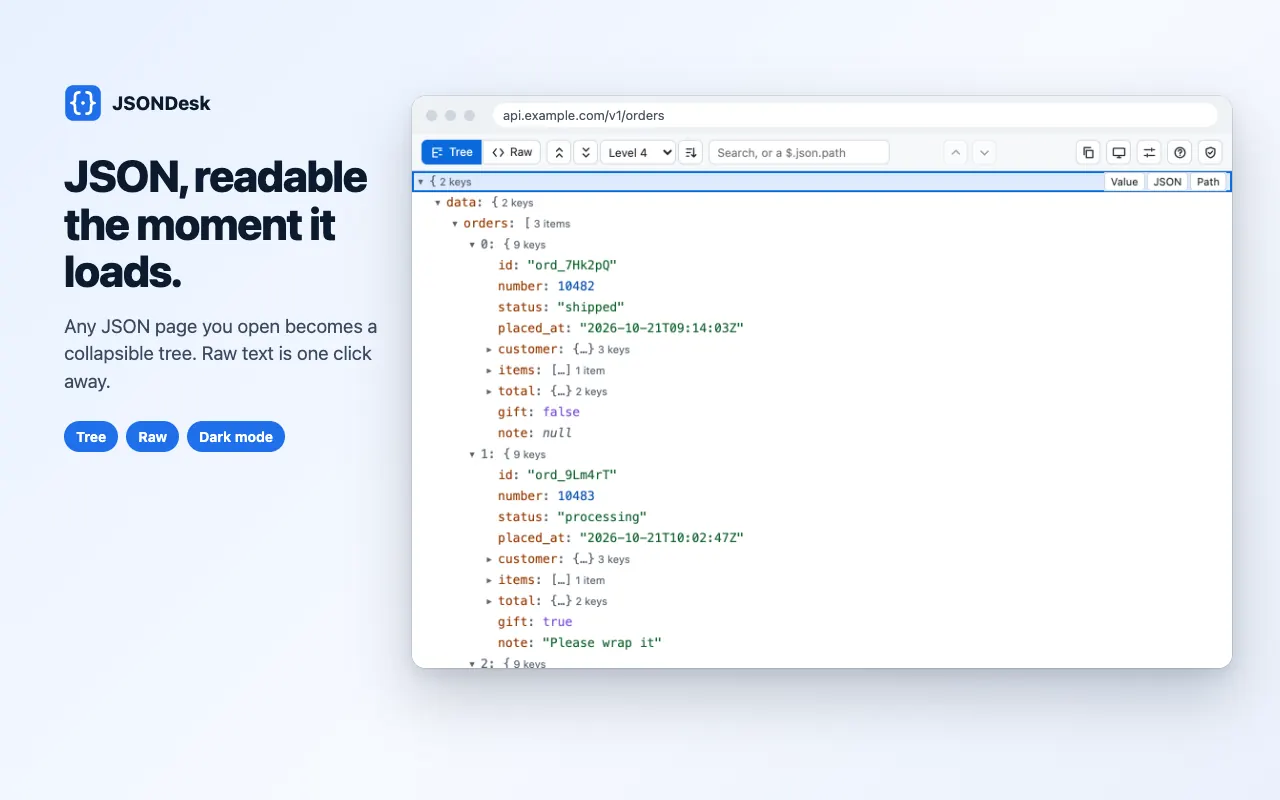
Task: Open the Level 4 depth dropdown
Action: pyautogui.click(x=638, y=152)
